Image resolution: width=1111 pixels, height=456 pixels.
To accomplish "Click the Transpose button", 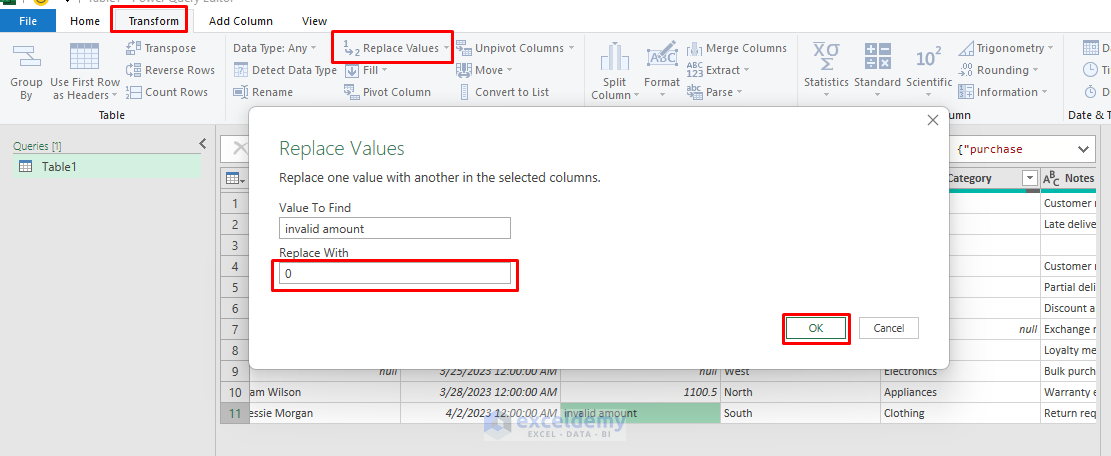I will coord(161,48).
